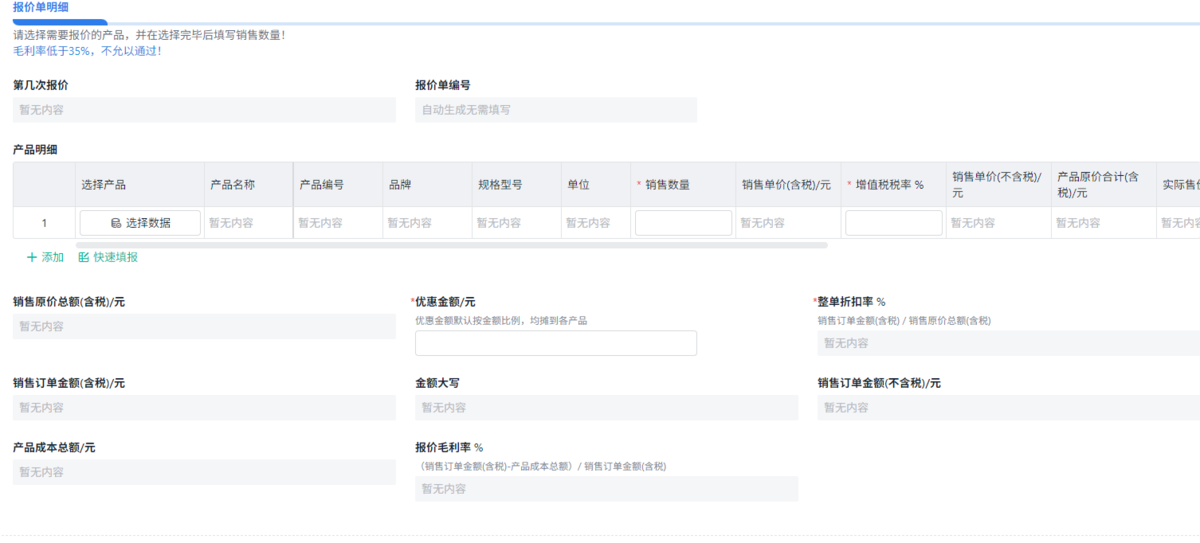The width and height of the screenshot is (1200, 543).
Task: Click the 规格型号 cell in row 1
Action: pos(516,223)
